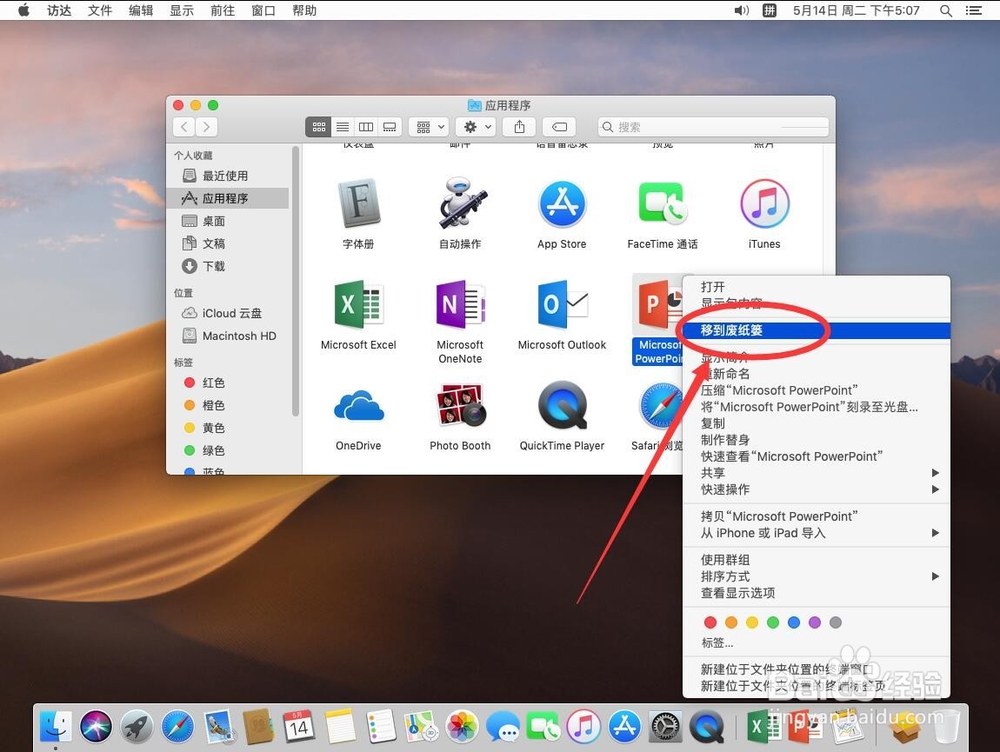Screen dimensions: 1000x752
Task: Open 下载 in Finder sidebar
Action: pos(228,266)
